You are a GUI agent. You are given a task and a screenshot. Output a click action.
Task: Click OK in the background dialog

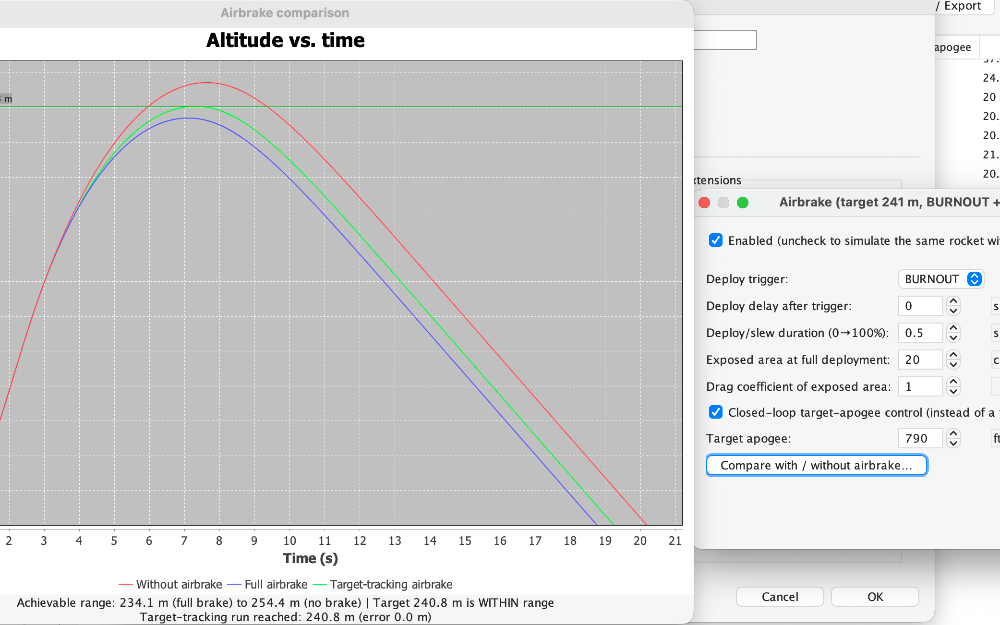point(875,597)
